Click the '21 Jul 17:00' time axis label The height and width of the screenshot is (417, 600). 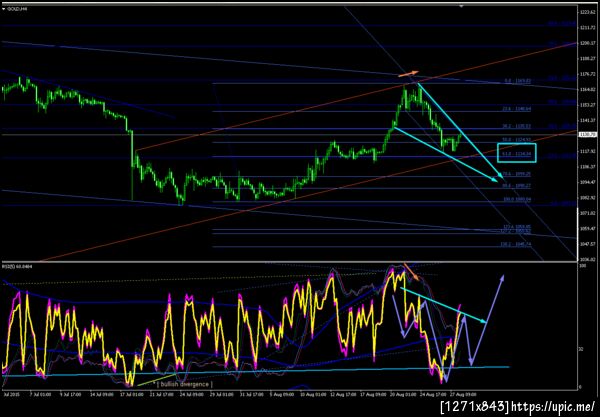pyautogui.click(x=163, y=394)
